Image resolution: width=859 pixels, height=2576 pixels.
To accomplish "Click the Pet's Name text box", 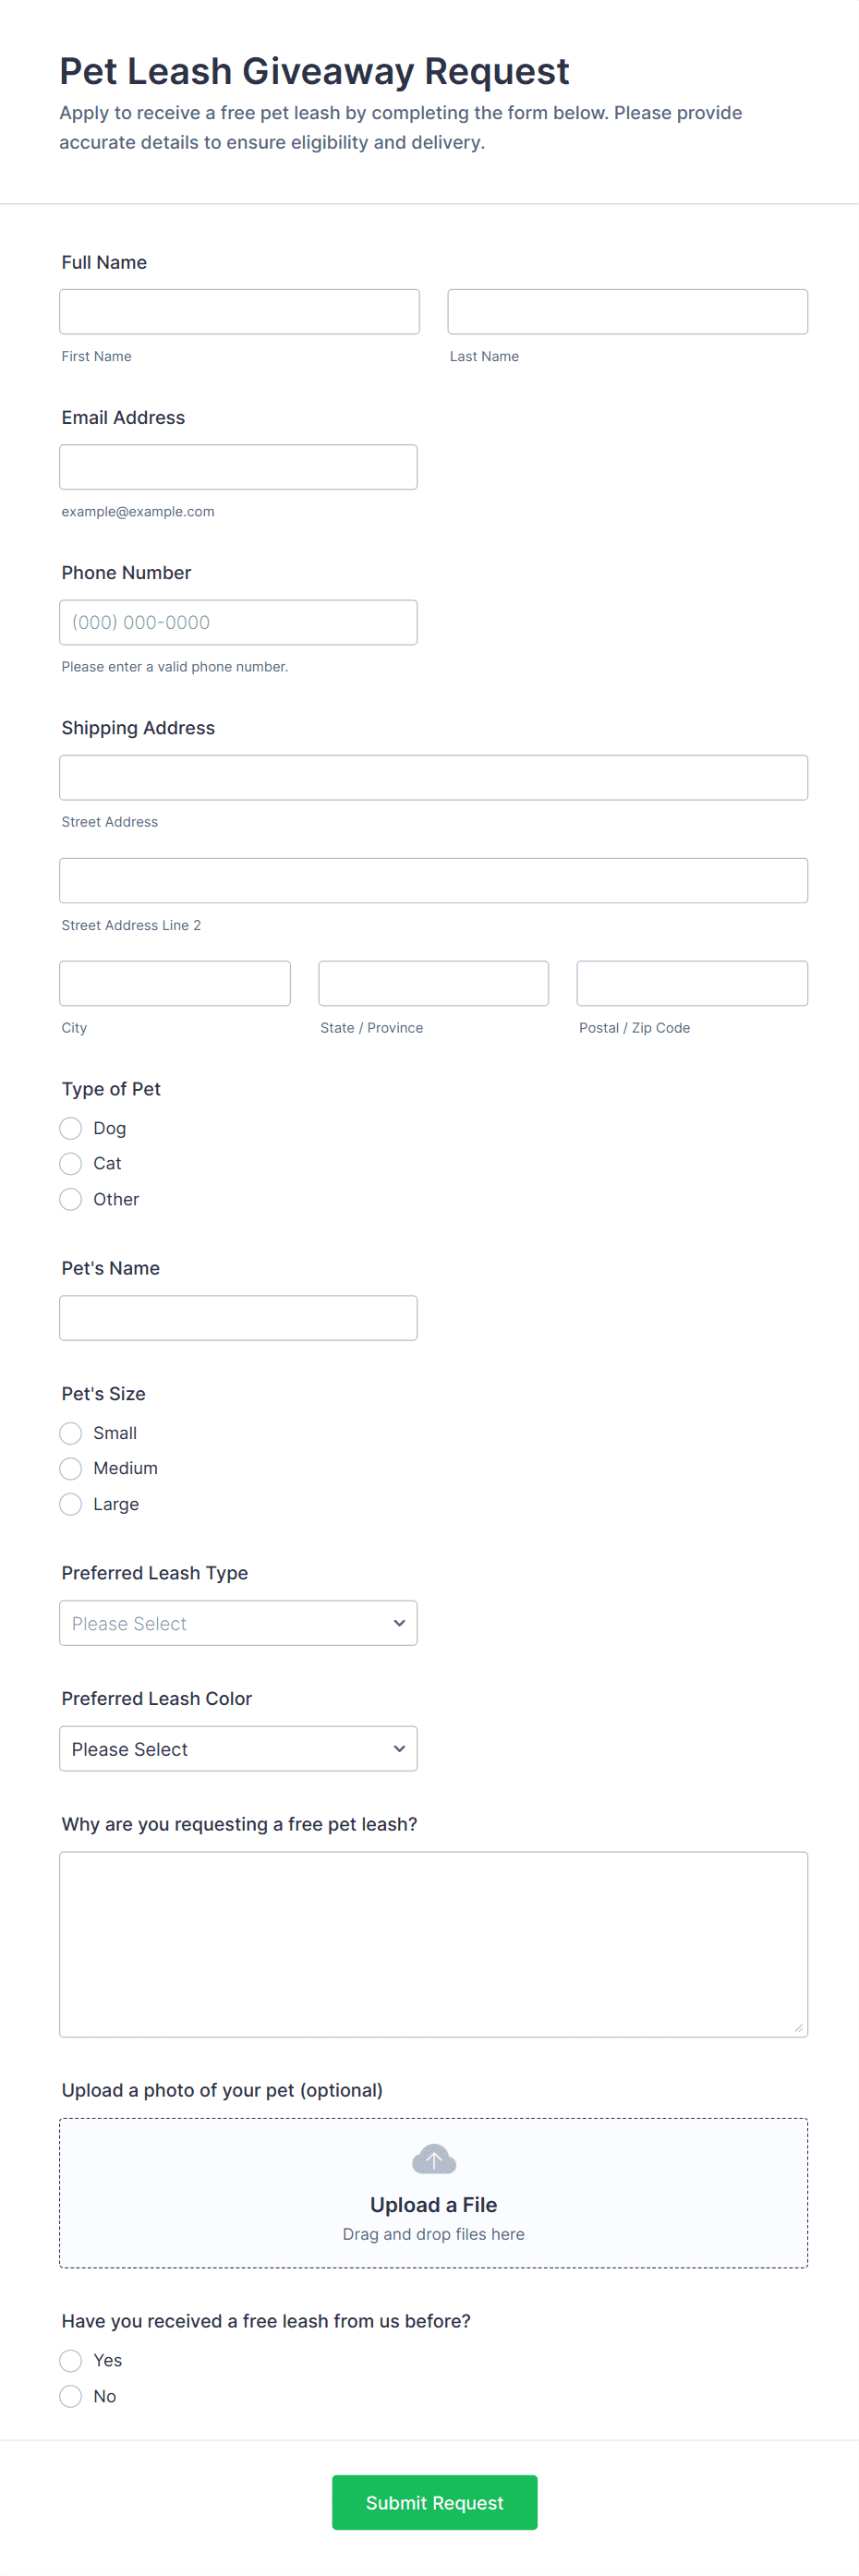I will (238, 1318).
